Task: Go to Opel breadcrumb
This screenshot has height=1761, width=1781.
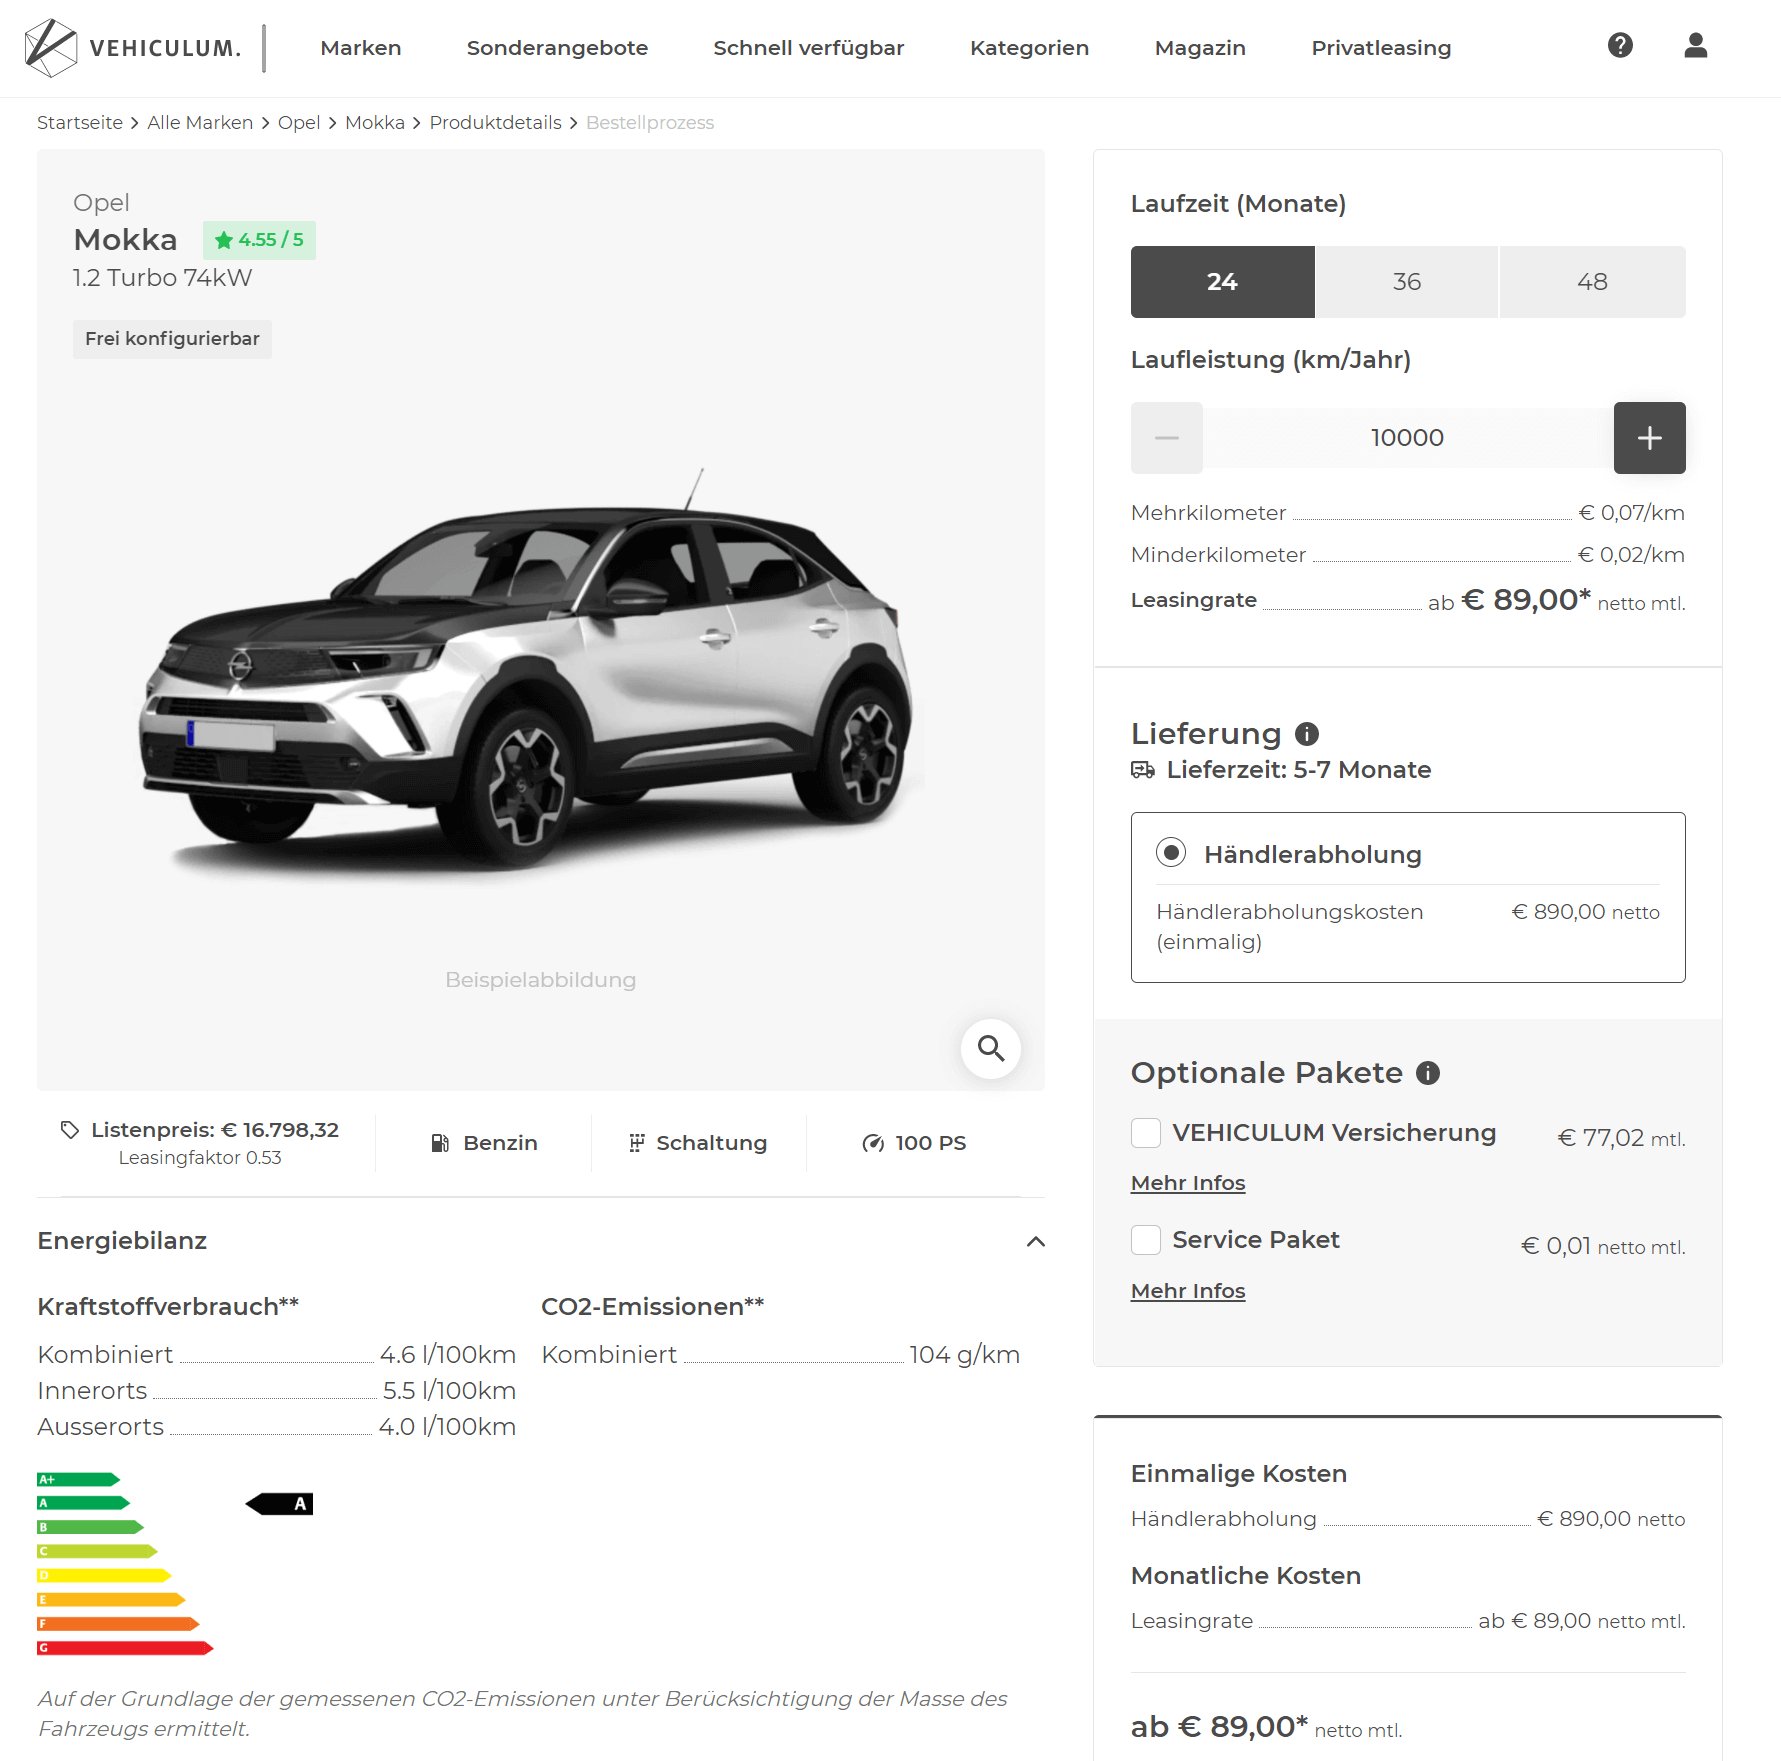Action: [x=299, y=123]
